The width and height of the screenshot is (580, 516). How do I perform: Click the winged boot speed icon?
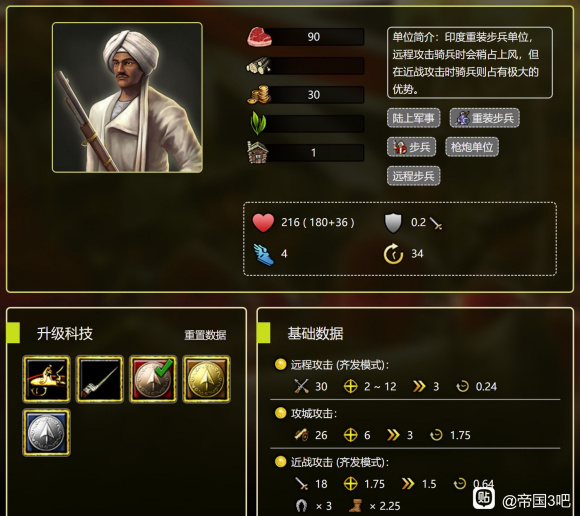tap(264, 254)
